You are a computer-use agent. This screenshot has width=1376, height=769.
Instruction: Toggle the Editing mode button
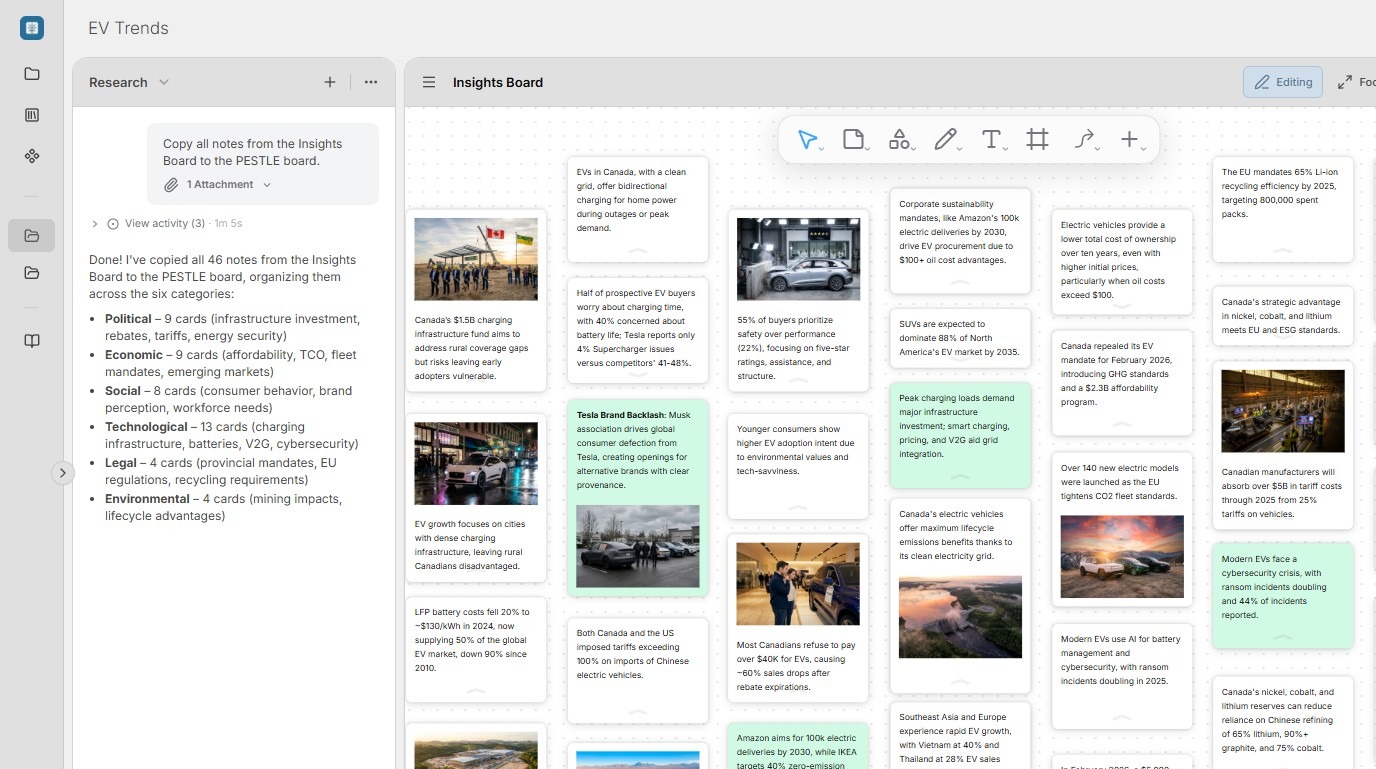point(1283,82)
